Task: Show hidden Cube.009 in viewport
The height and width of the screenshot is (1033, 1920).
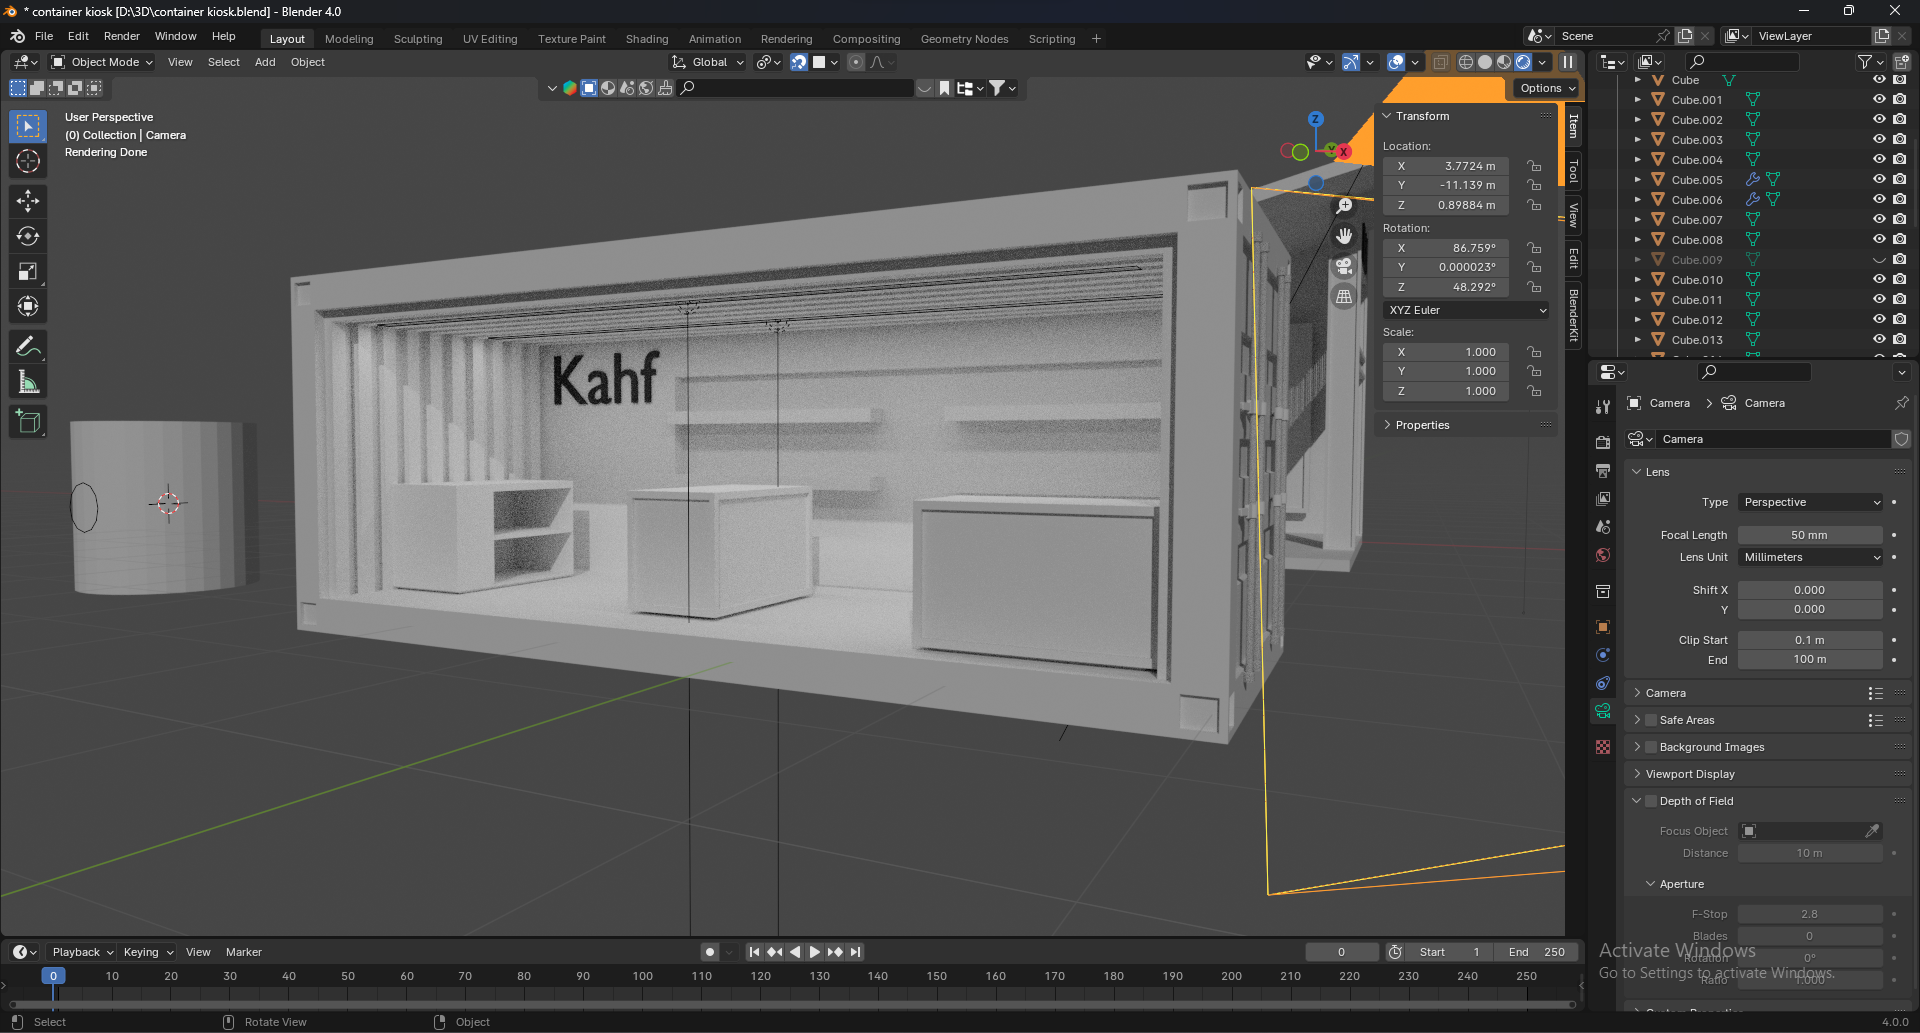Action: point(1879,260)
